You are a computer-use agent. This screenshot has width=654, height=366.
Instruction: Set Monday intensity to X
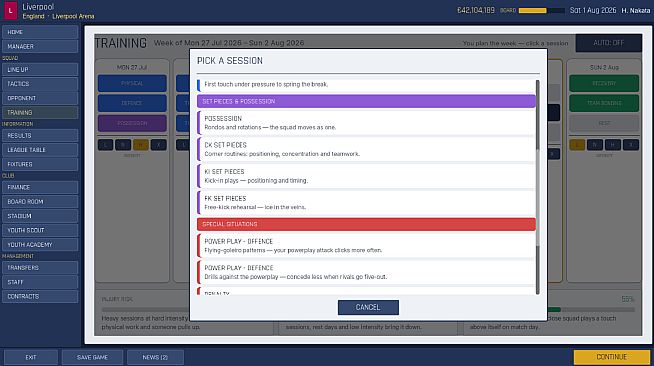click(x=158, y=145)
